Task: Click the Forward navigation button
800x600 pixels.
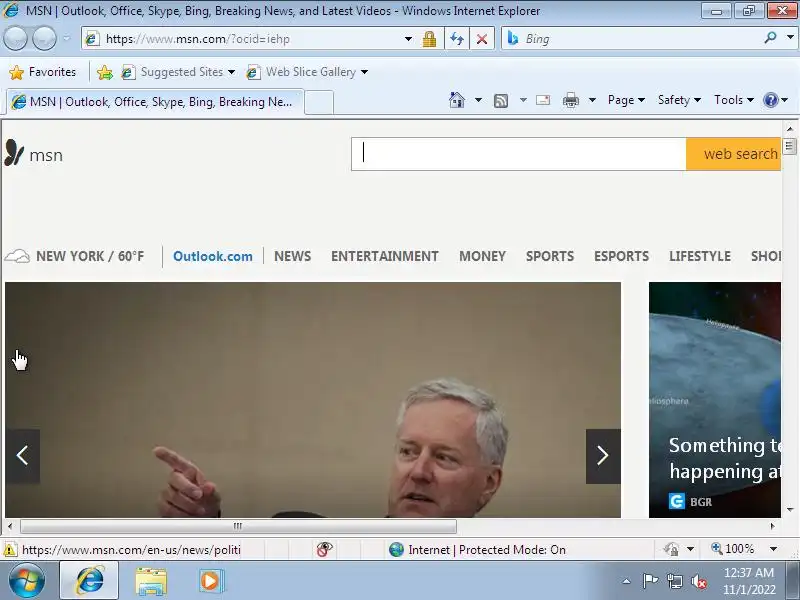Action: pyautogui.click(x=45, y=38)
